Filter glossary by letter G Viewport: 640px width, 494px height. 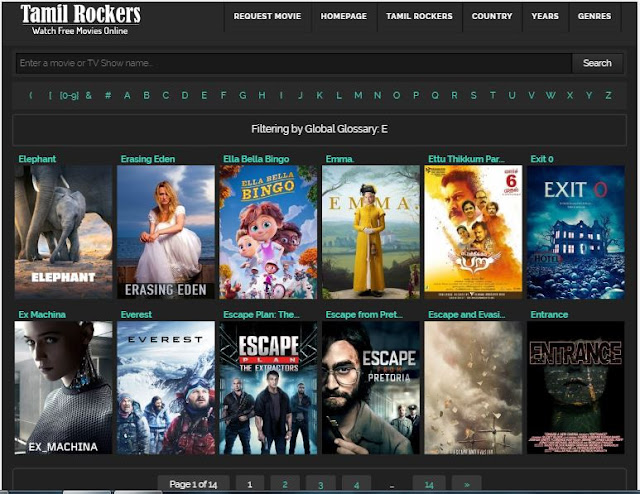[242, 96]
